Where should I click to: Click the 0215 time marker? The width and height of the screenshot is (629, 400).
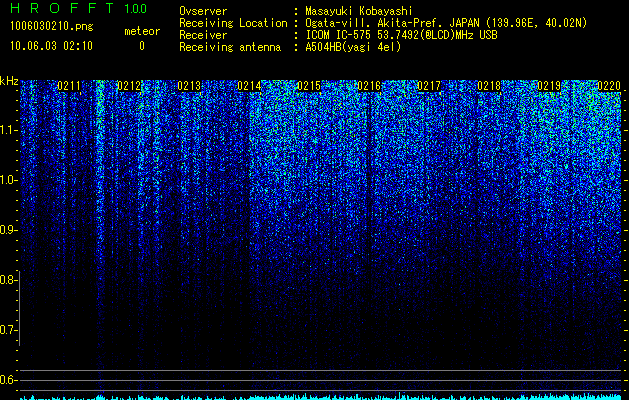pyautogui.click(x=309, y=86)
